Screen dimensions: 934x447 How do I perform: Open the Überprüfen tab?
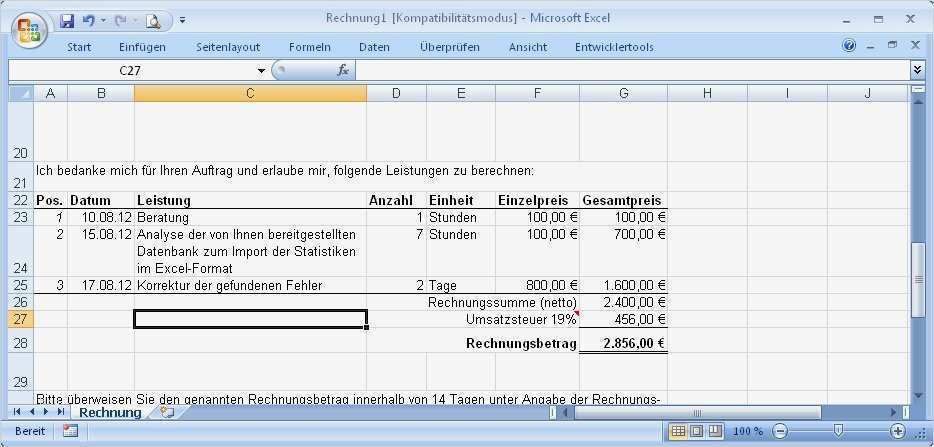pyautogui.click(x=450, y=47)
